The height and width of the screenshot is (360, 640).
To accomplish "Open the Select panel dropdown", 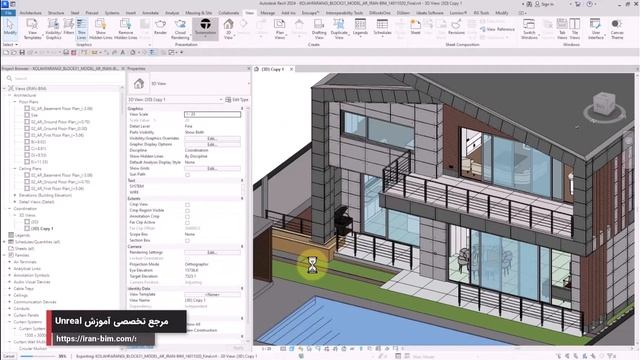I will coord(10,44).
